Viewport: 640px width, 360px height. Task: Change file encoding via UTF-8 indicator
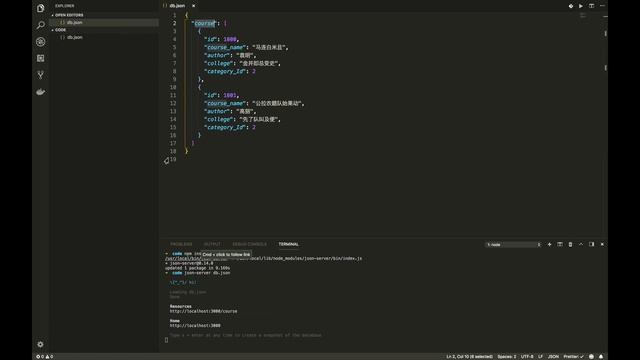527,357
